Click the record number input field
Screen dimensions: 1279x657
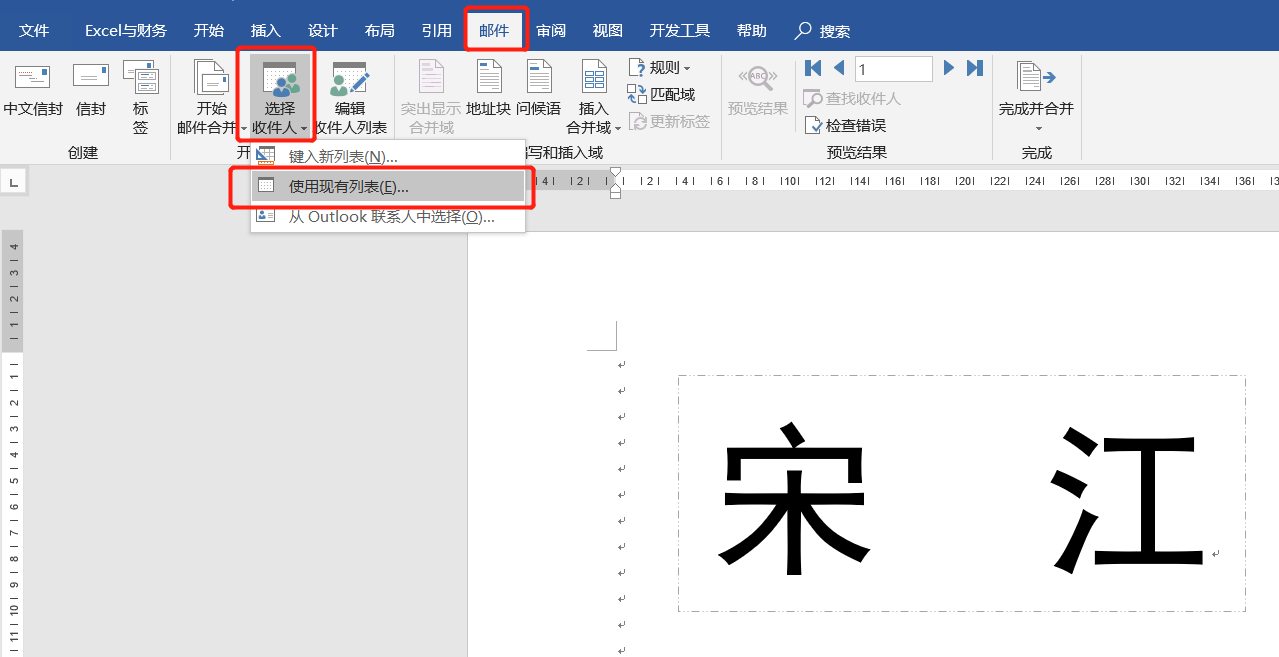click(893, 69)
